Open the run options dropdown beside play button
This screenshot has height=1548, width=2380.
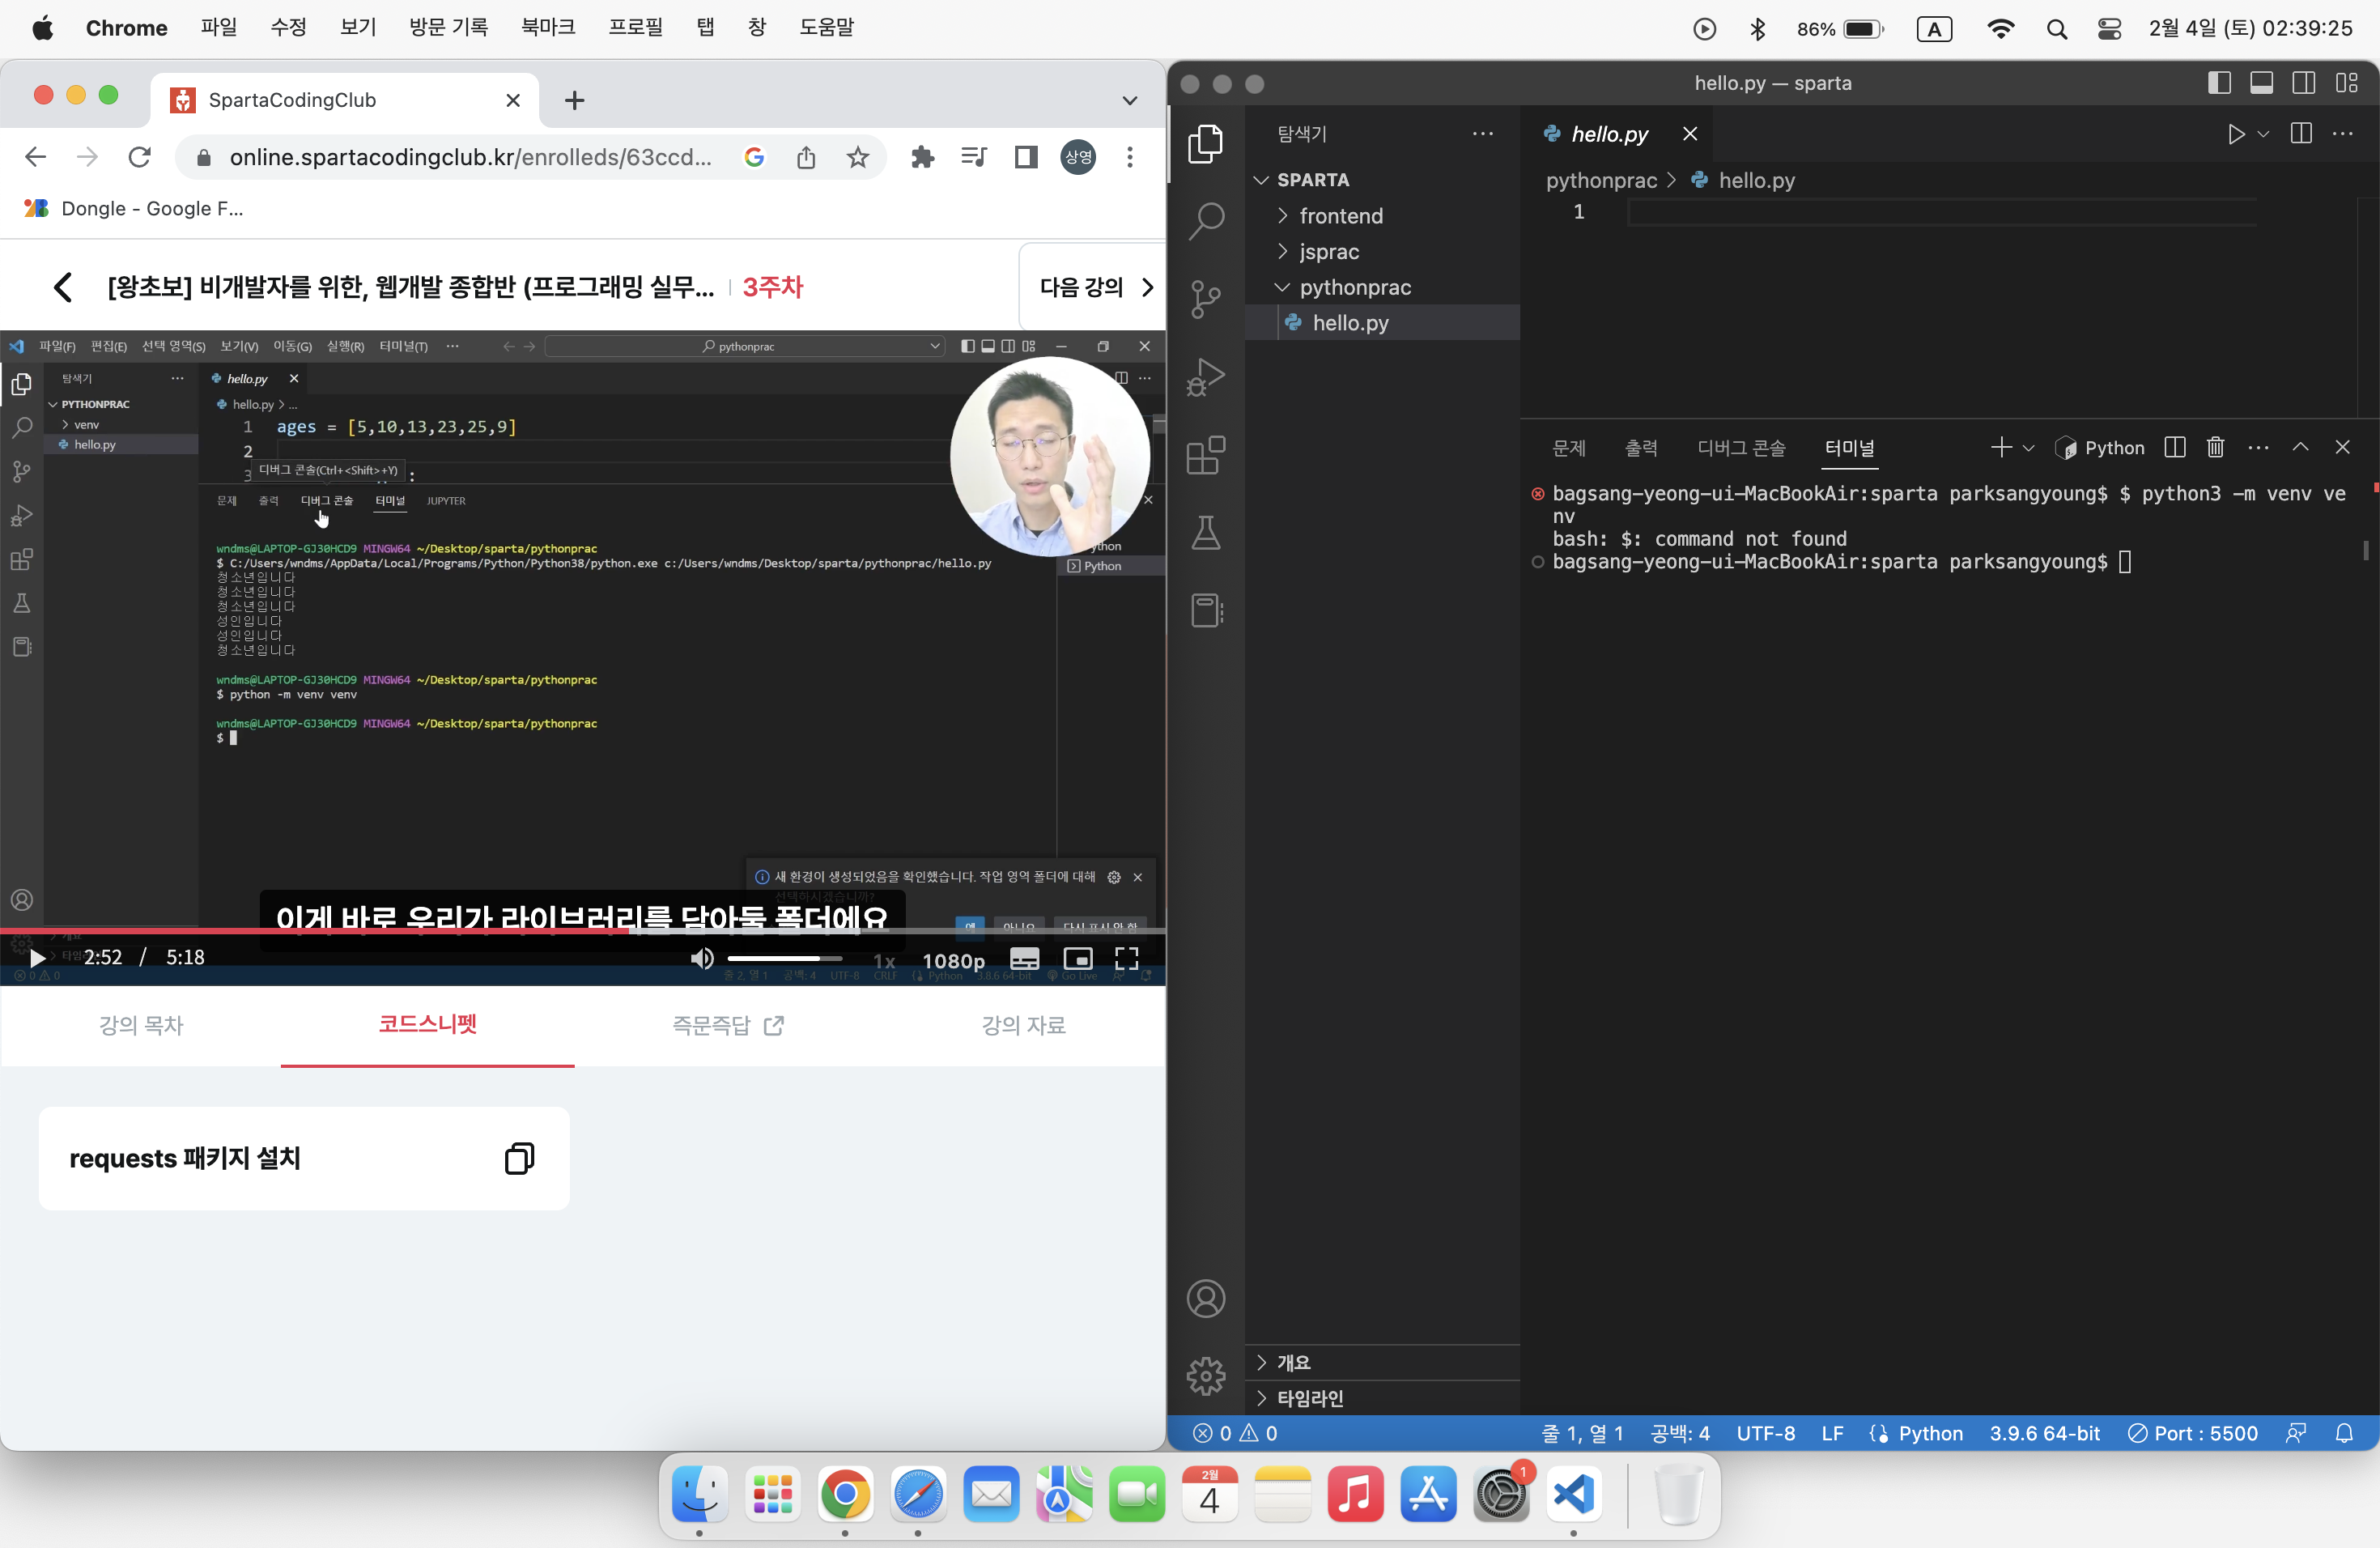pos(2262,134)
